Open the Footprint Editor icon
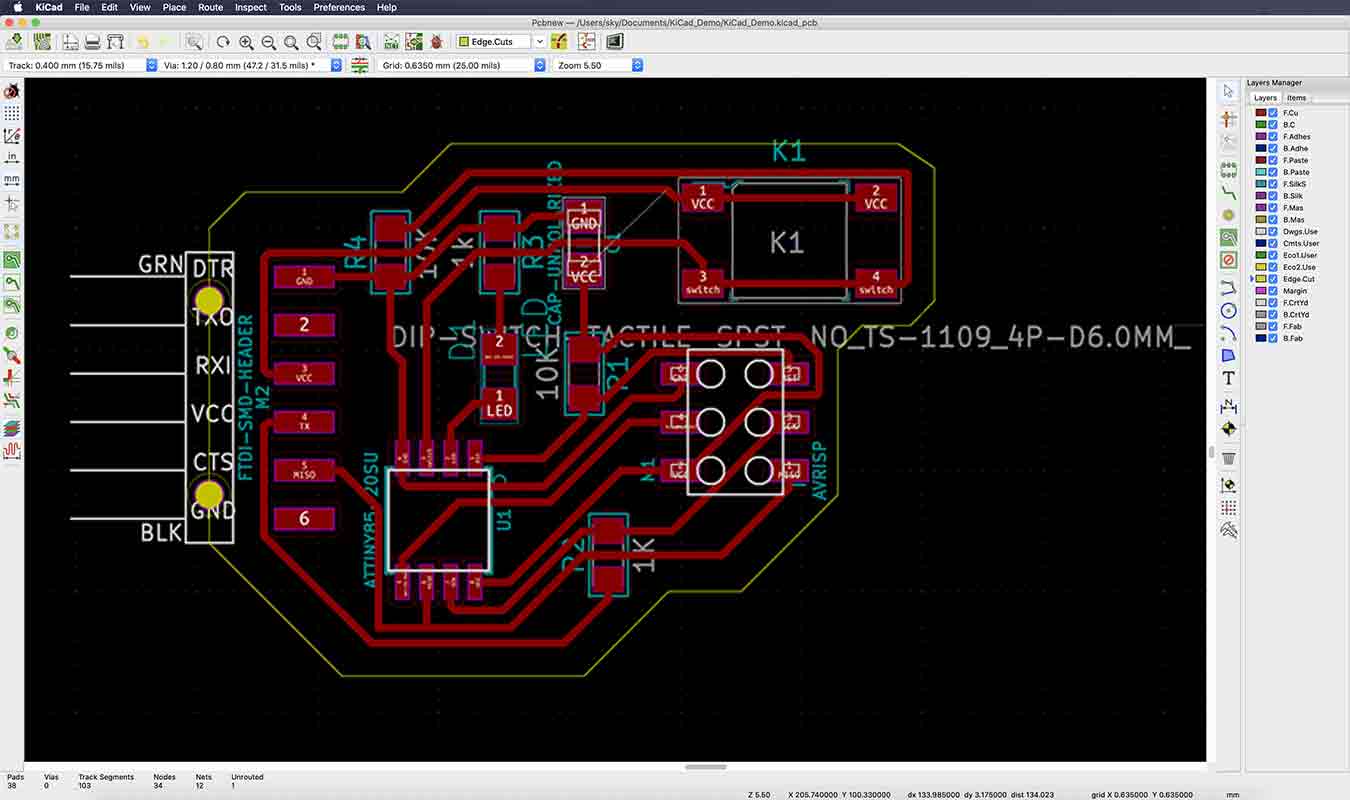This screenshot has width=1350, height=800. click(340, 42)
